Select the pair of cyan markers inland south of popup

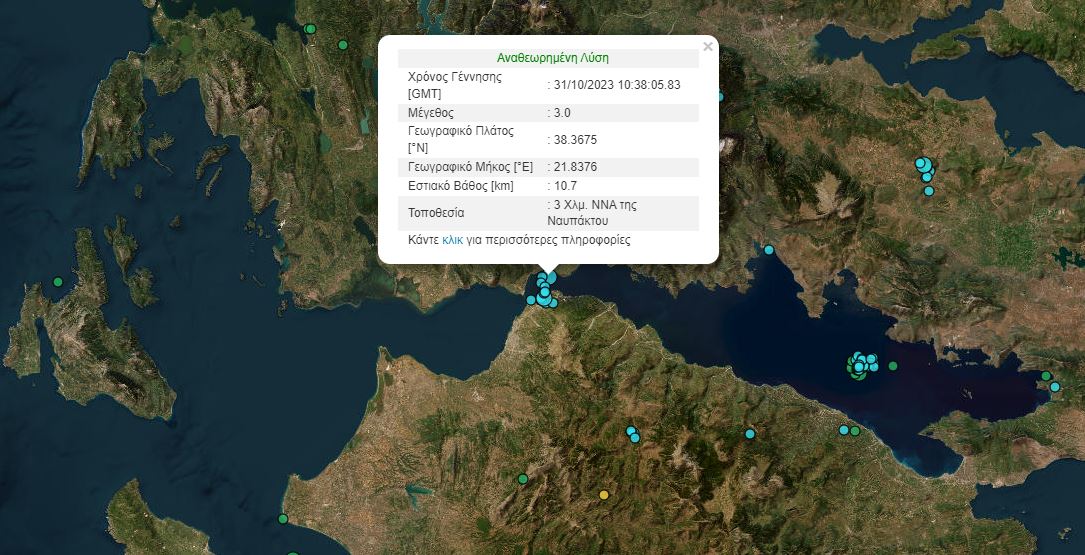[x=633, y=435]
